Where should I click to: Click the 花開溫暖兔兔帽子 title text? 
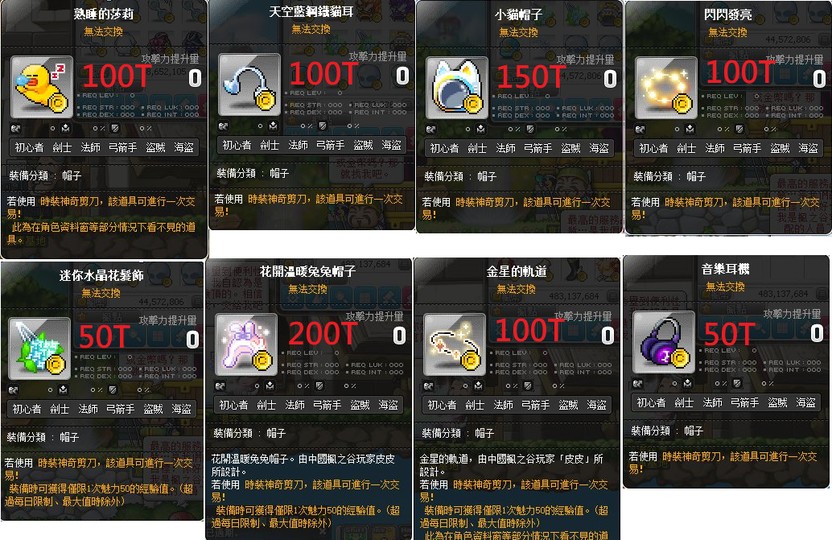coord(308,272)
